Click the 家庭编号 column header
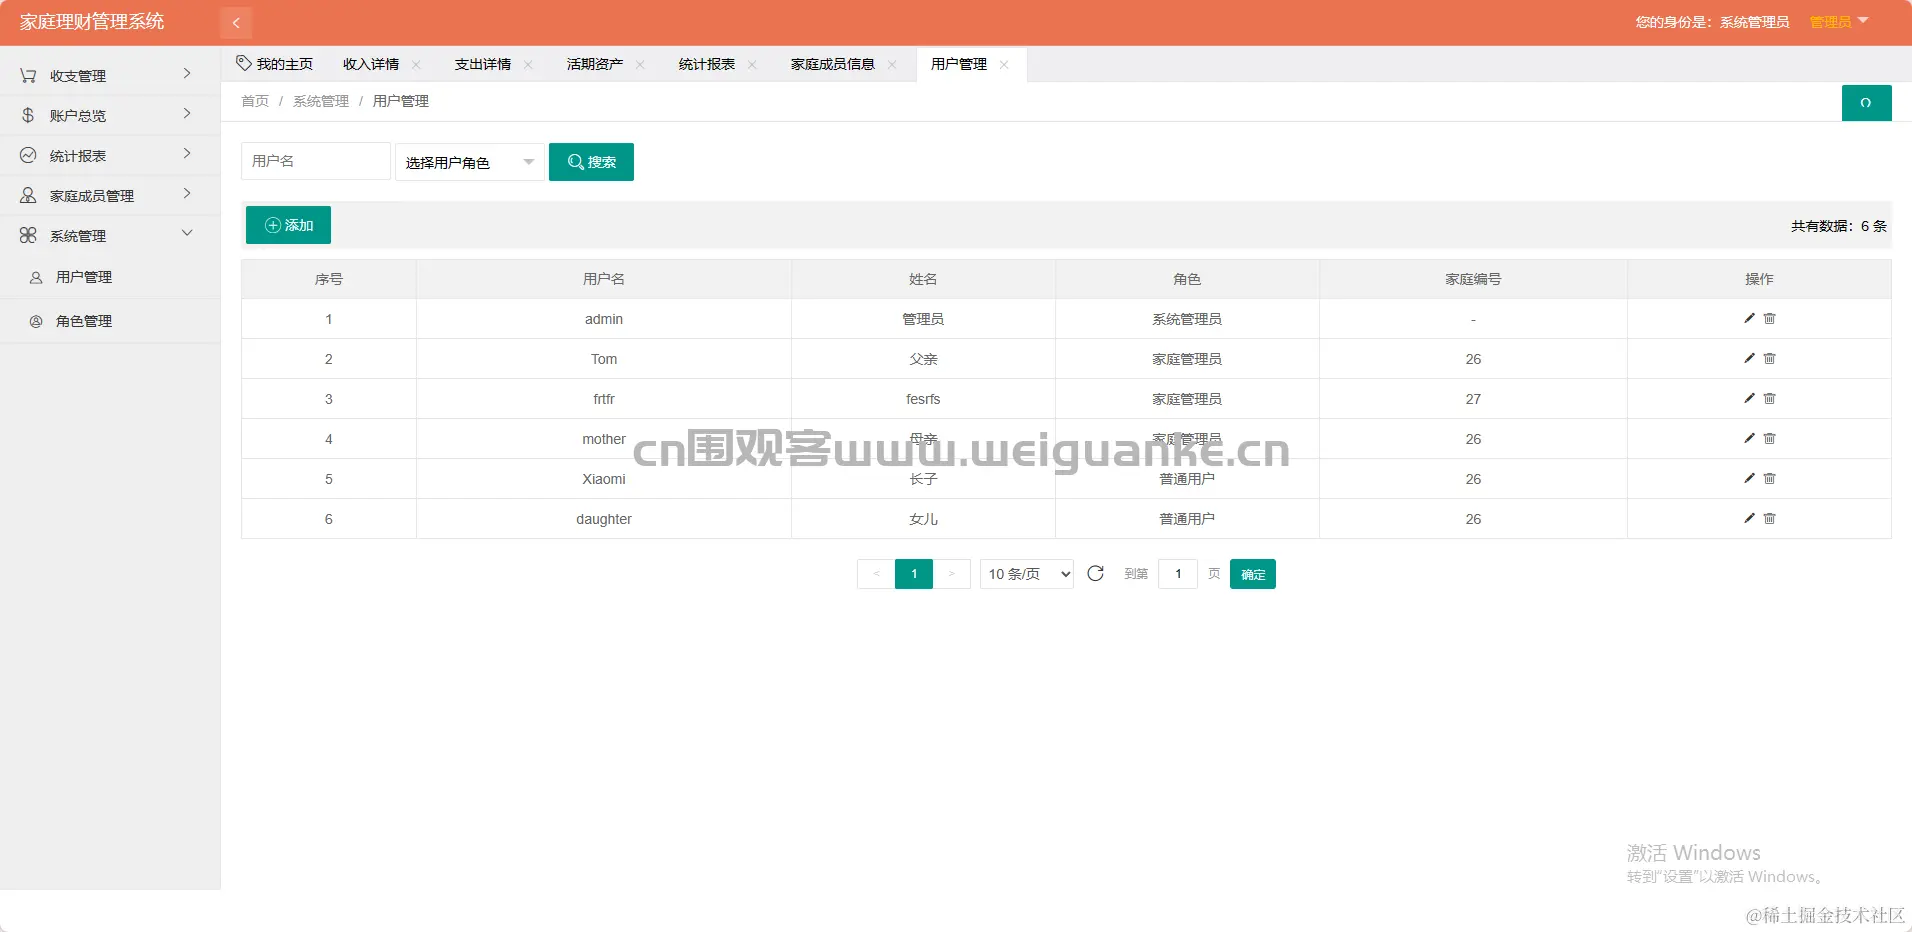 1473,279
